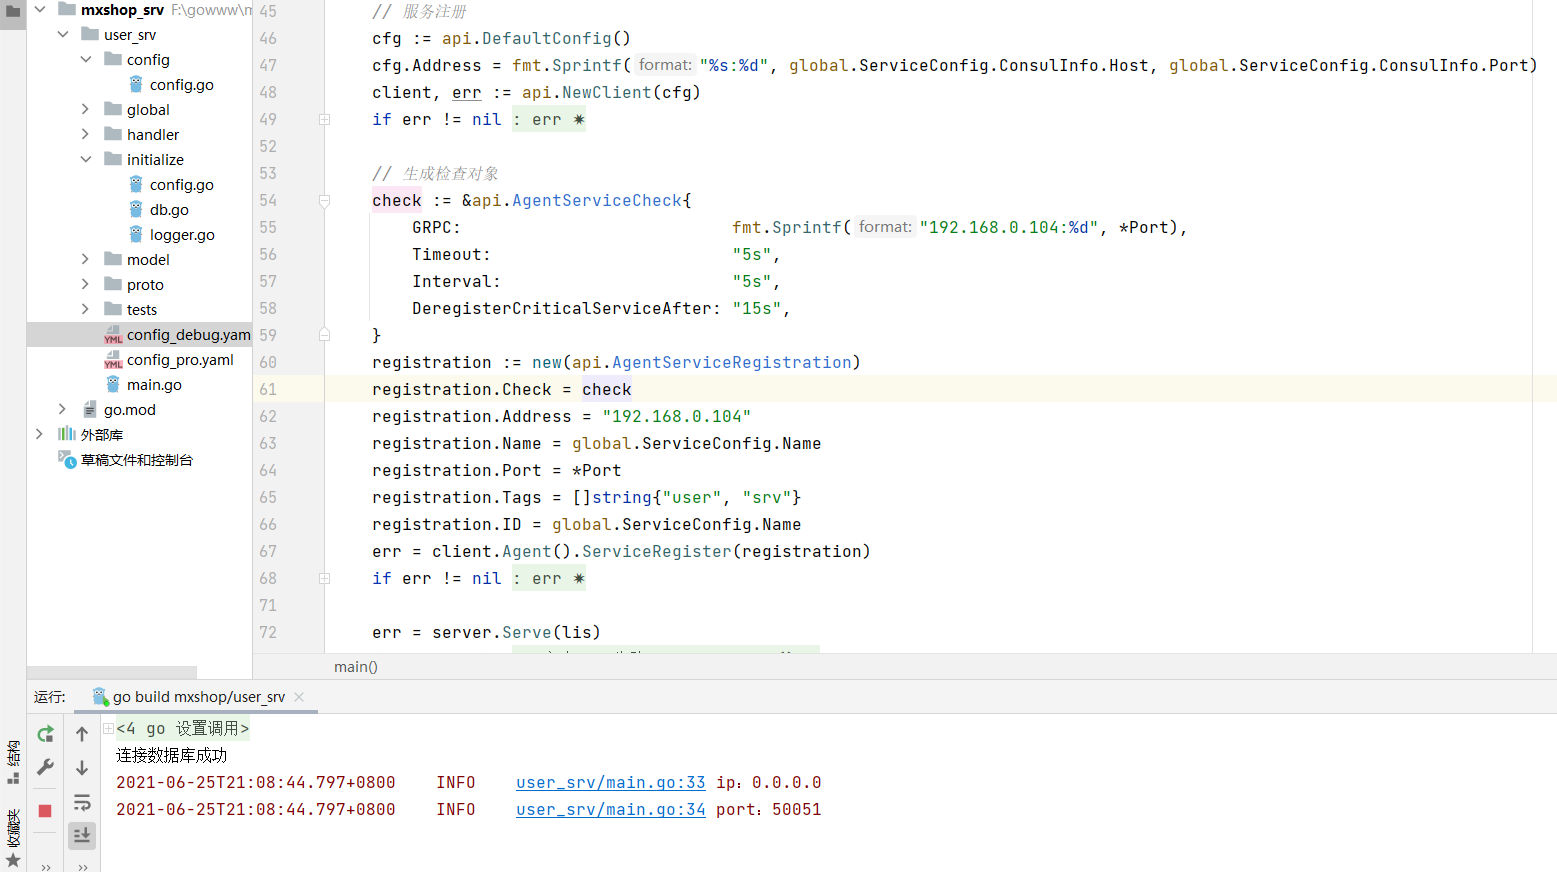The width and height of the screenshot is (1557, 872).
Task: Open the Project tool window icon
Action: (x=13, y=12)
